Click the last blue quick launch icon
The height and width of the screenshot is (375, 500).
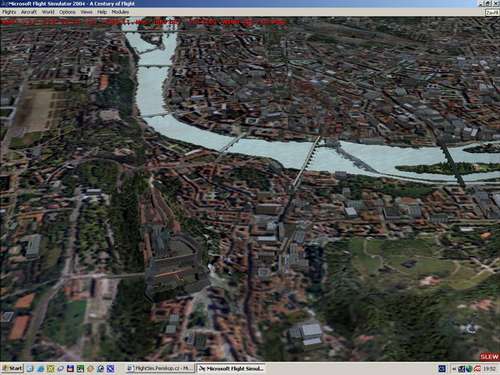110,369
